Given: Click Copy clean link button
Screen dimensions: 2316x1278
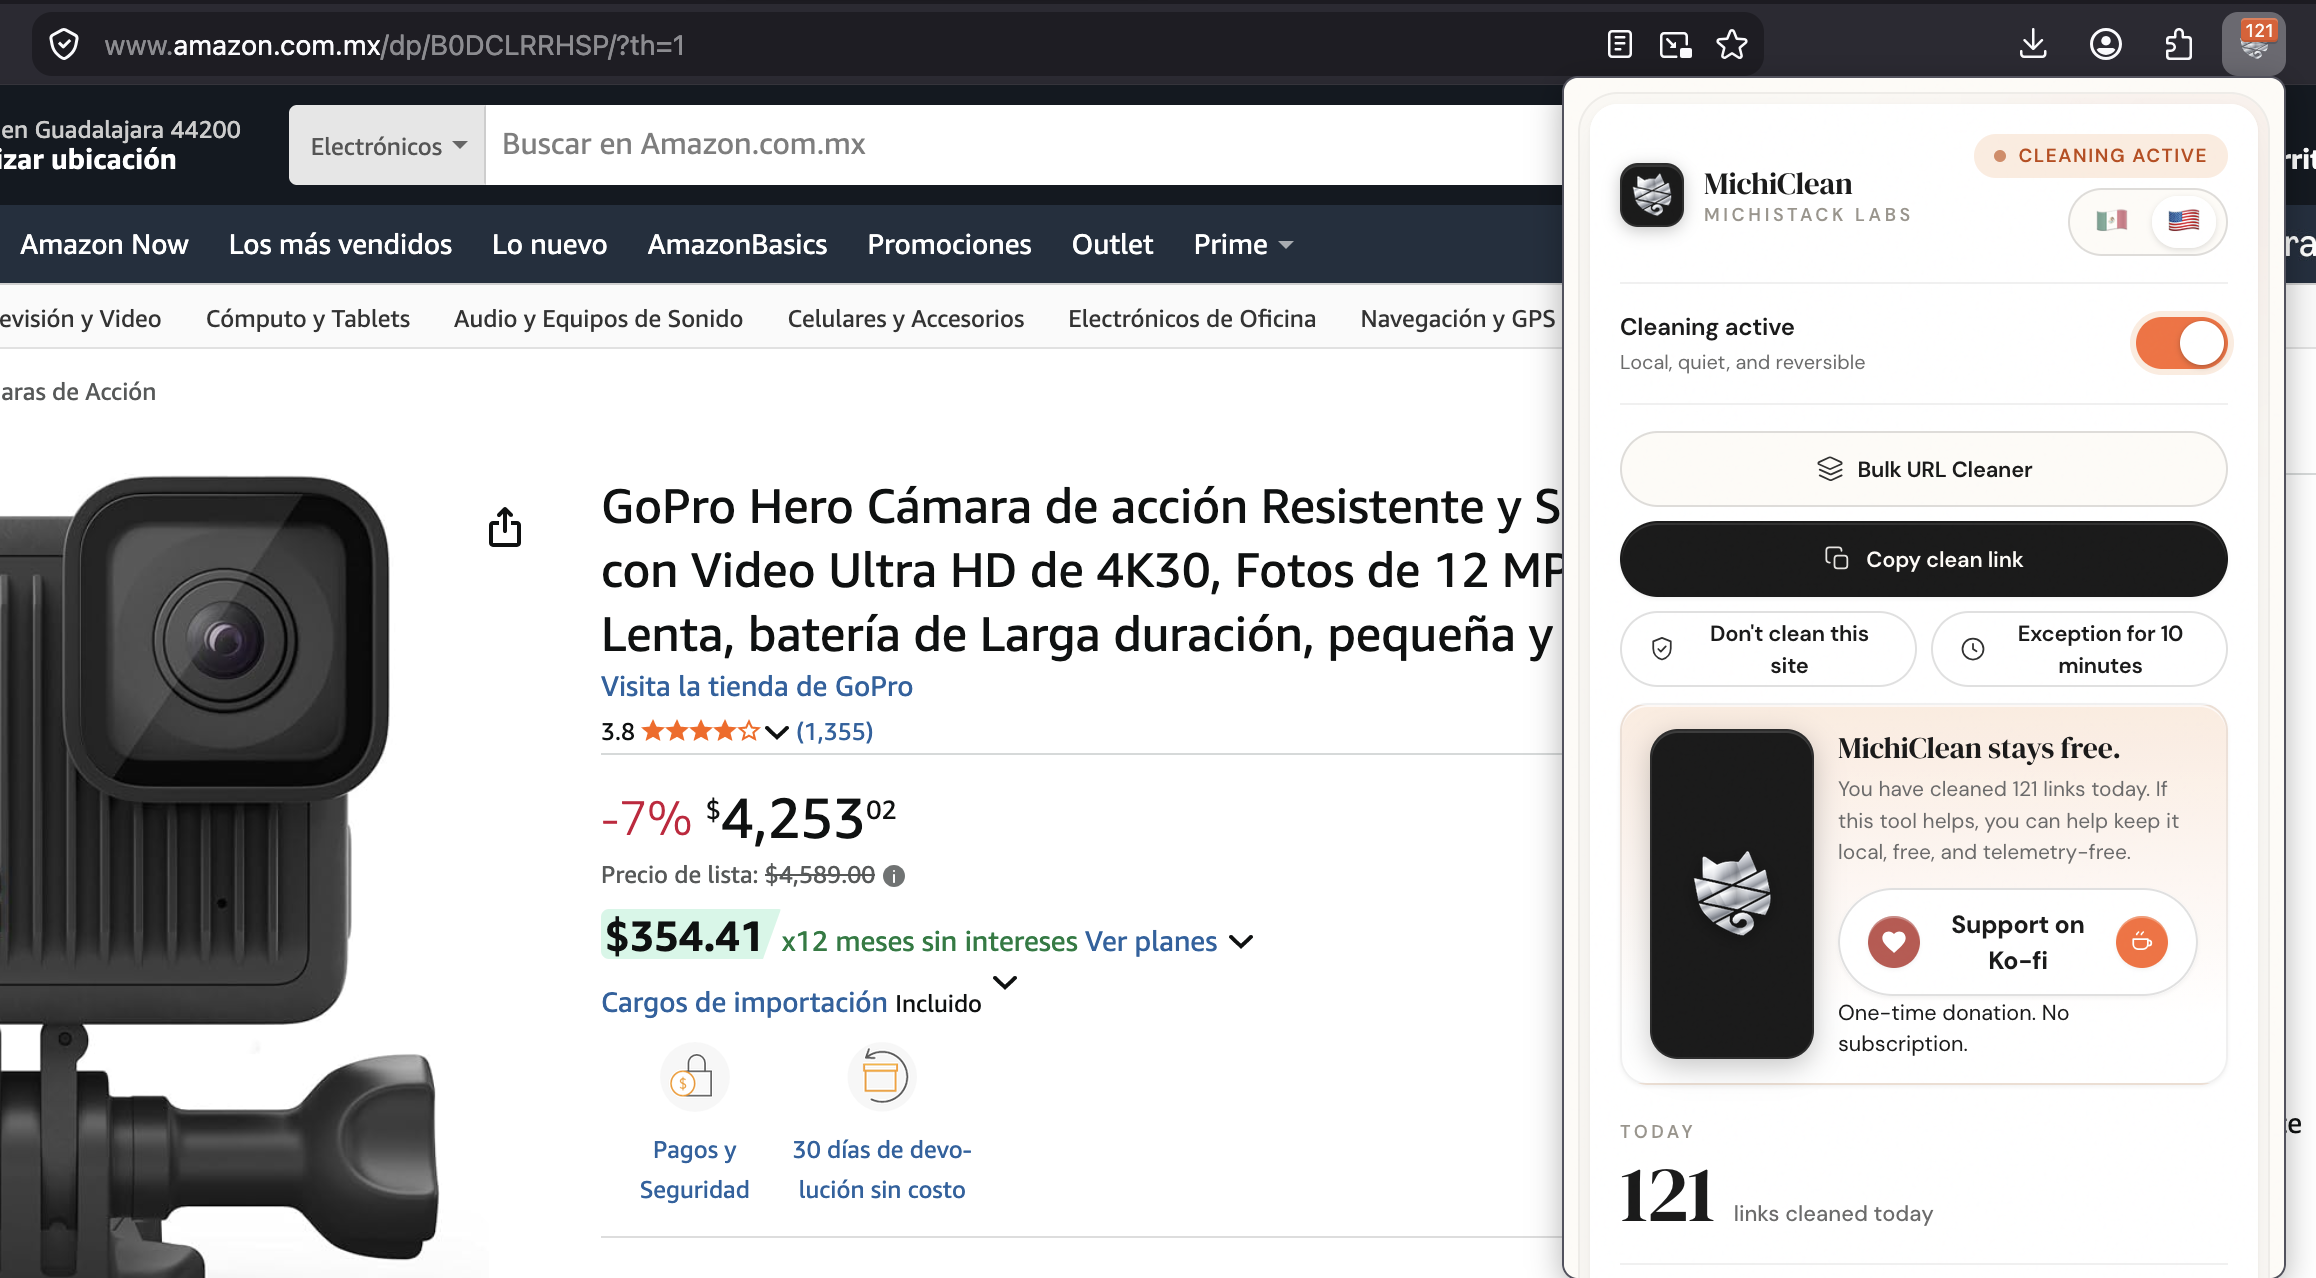Looking at the screenshot, I should pyautogui.click(x=1923, y=559).
